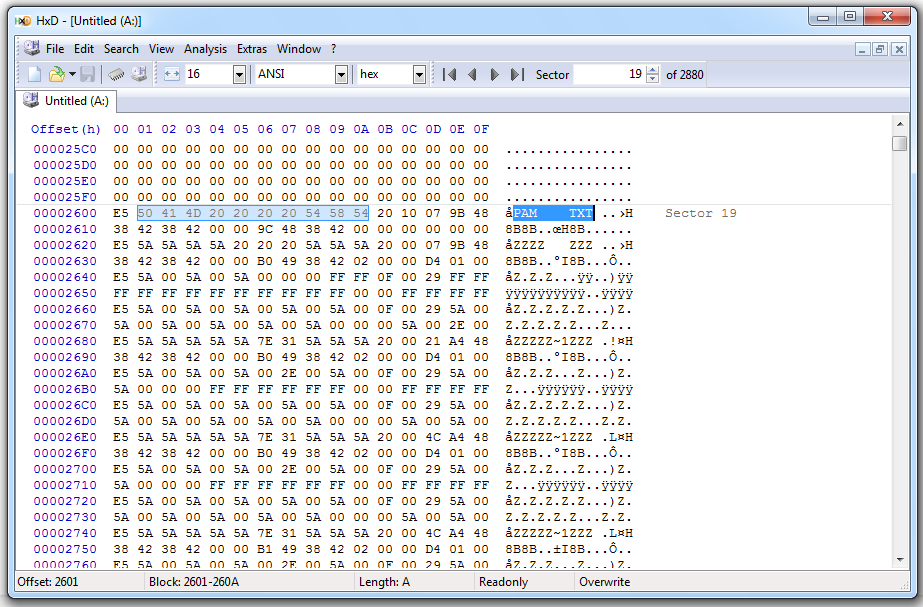The width and height of the screenshot is (923, 607).
Task: Select the Untitled (A:) tab
Action: tap(66, 101)
